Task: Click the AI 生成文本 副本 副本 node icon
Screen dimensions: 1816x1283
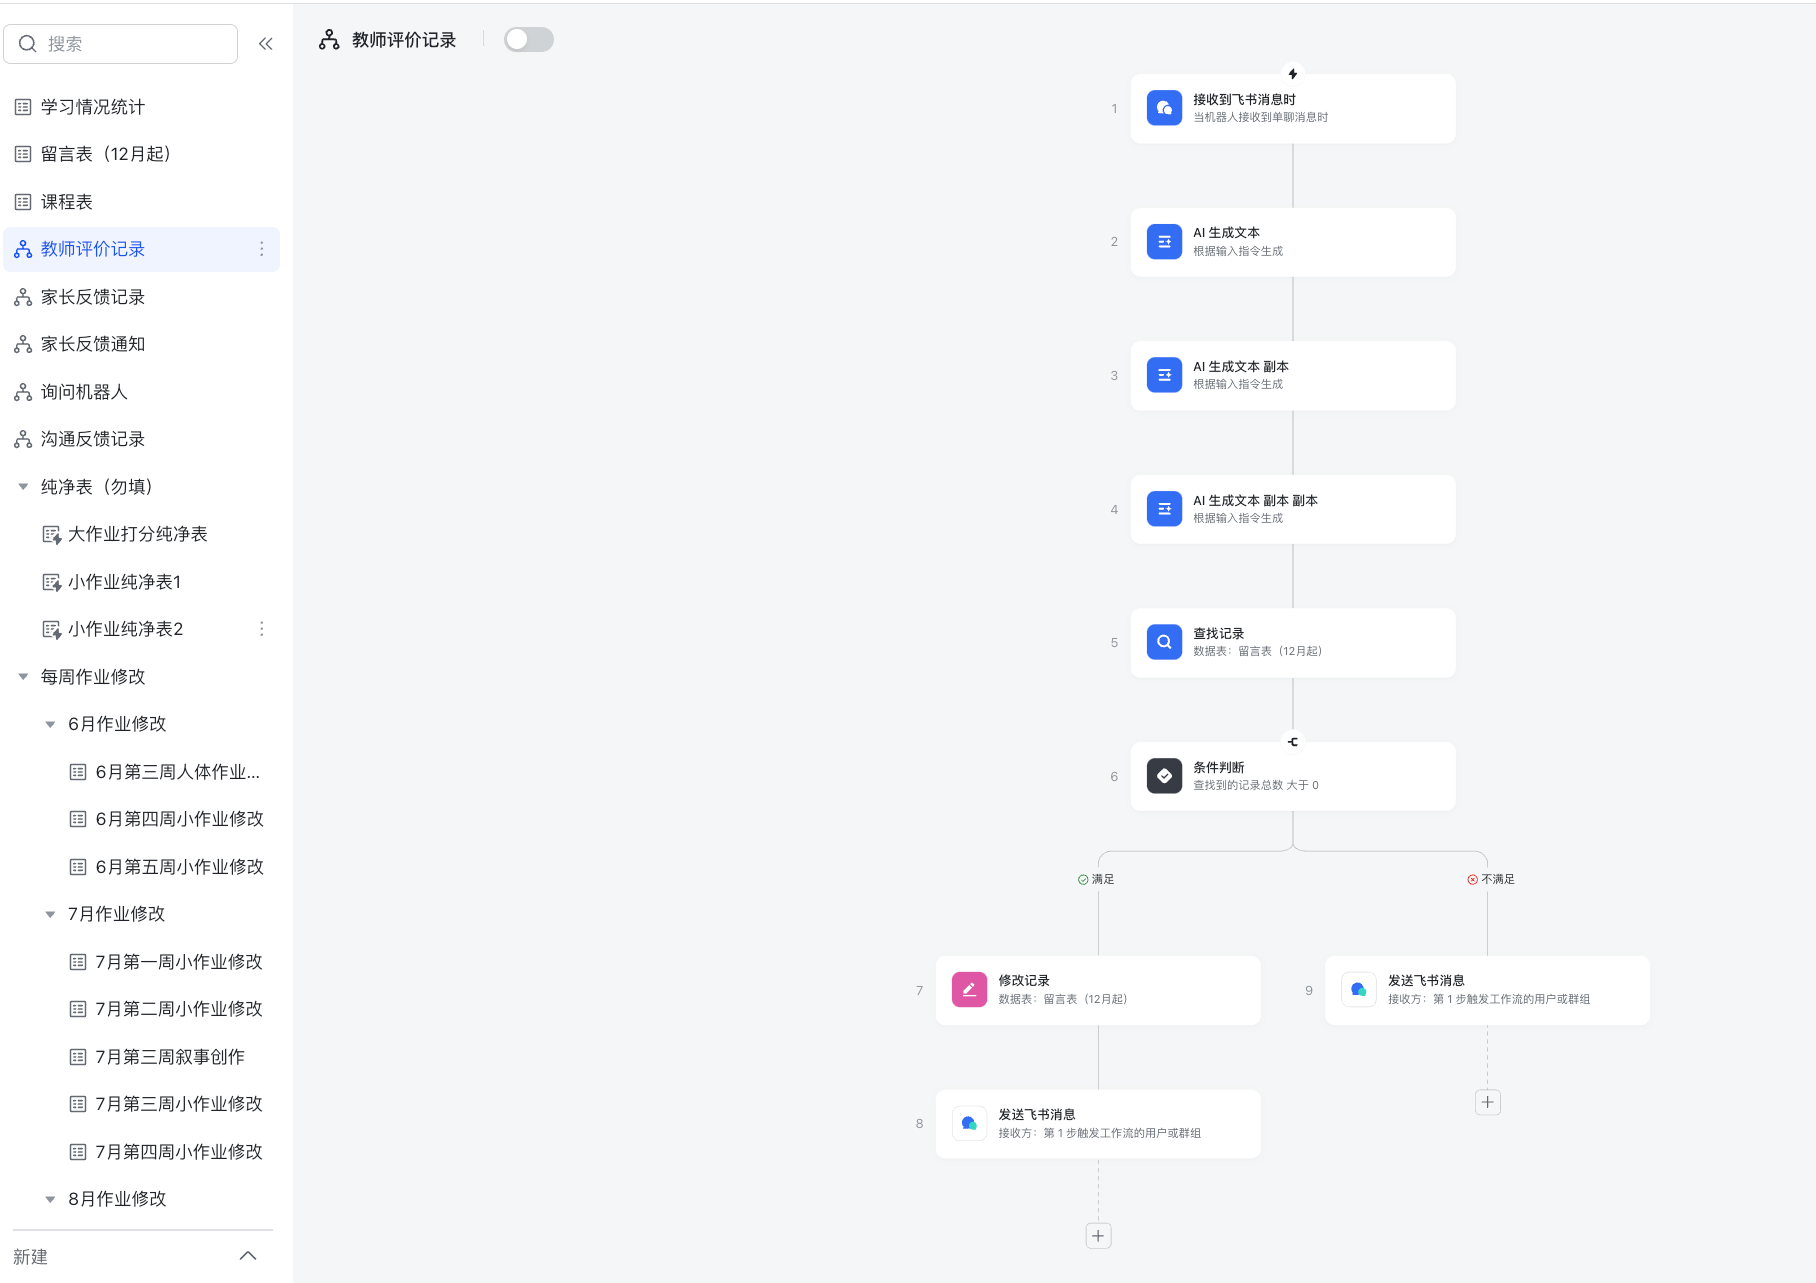Action: click(x=1163, y=509)
